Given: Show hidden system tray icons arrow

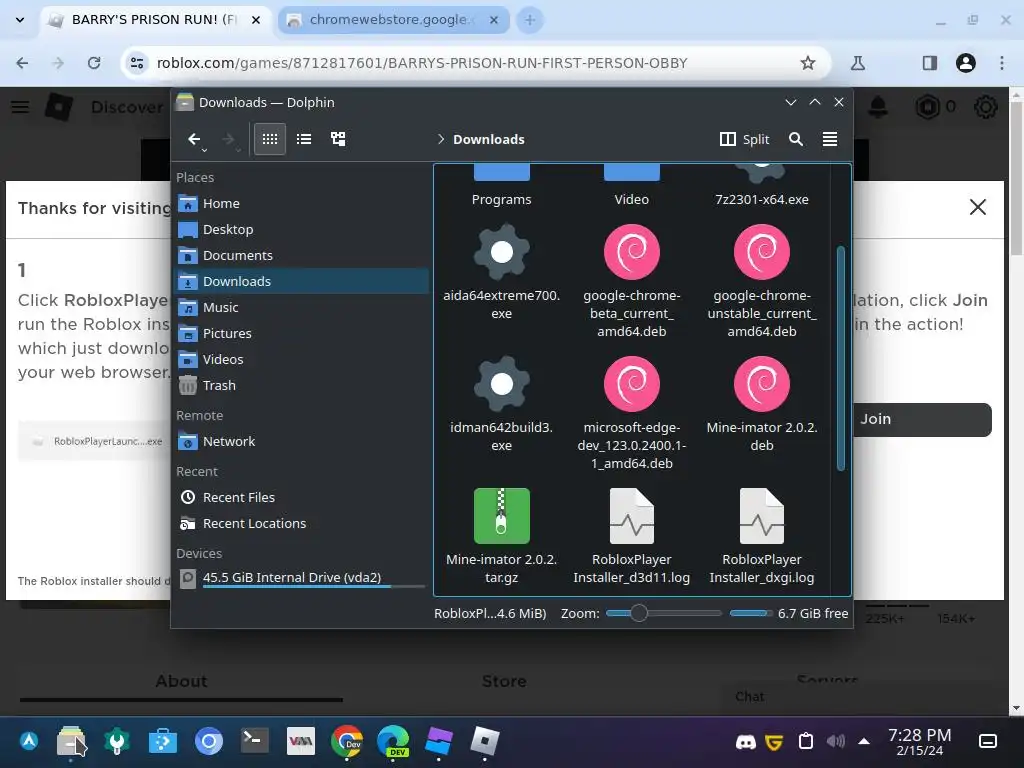Looking at the screenshot, I should pos(864,741).
